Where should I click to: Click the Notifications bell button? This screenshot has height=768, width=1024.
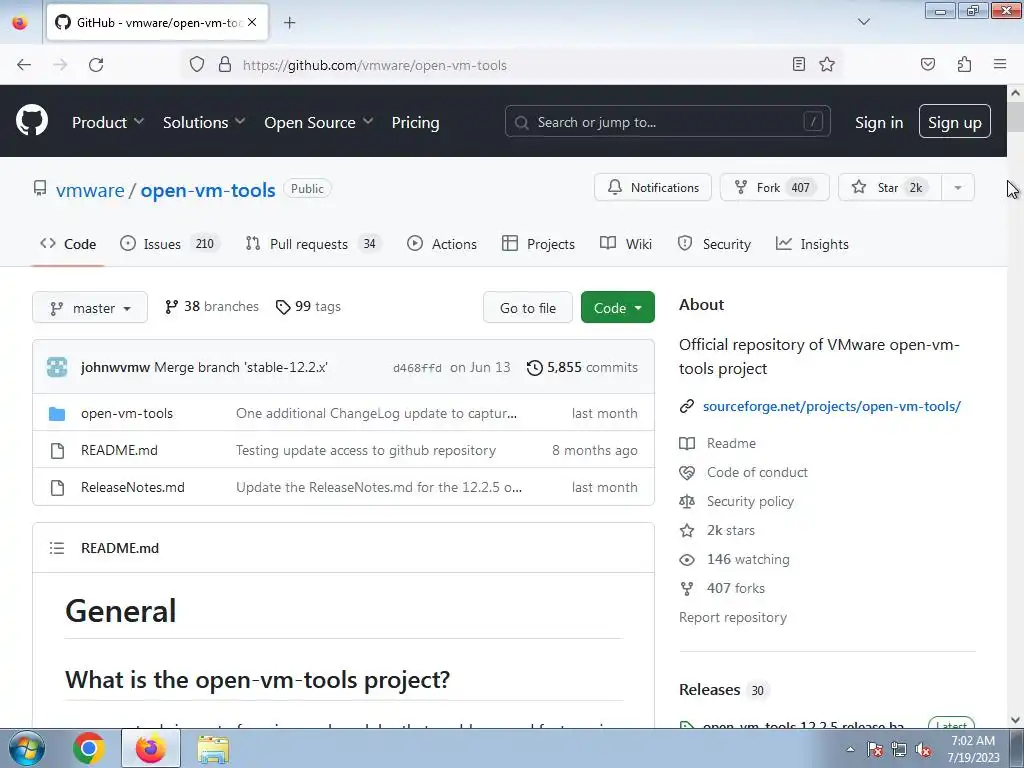coord(652,187)
